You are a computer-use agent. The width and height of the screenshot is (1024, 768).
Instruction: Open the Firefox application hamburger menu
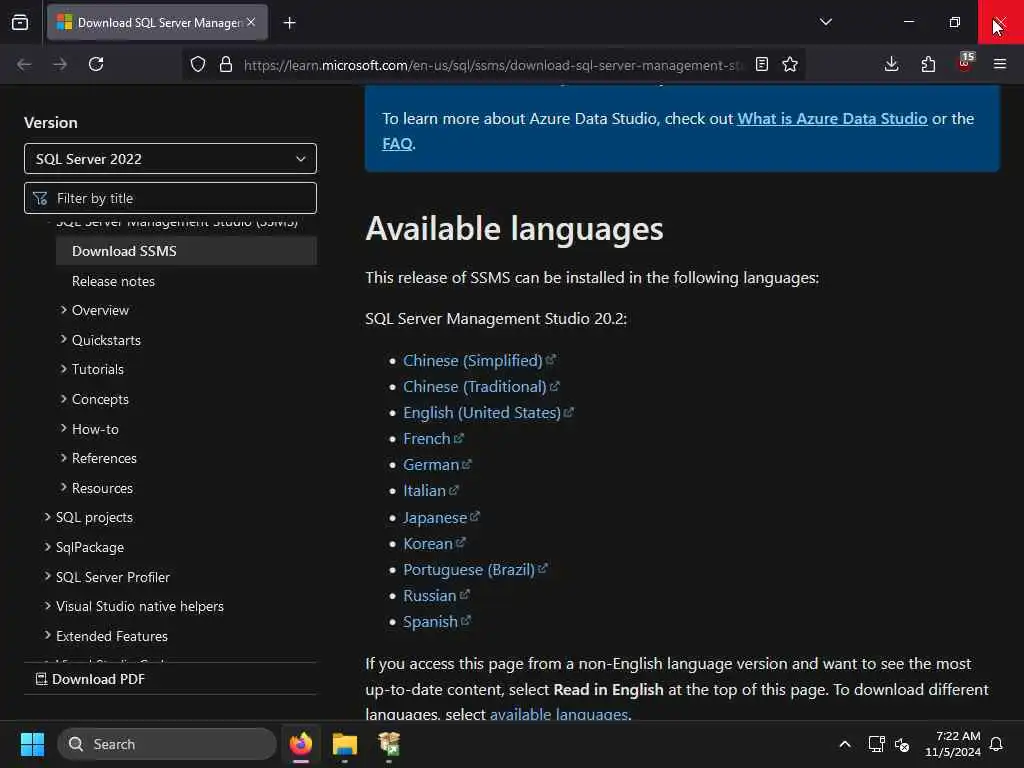1000,64
